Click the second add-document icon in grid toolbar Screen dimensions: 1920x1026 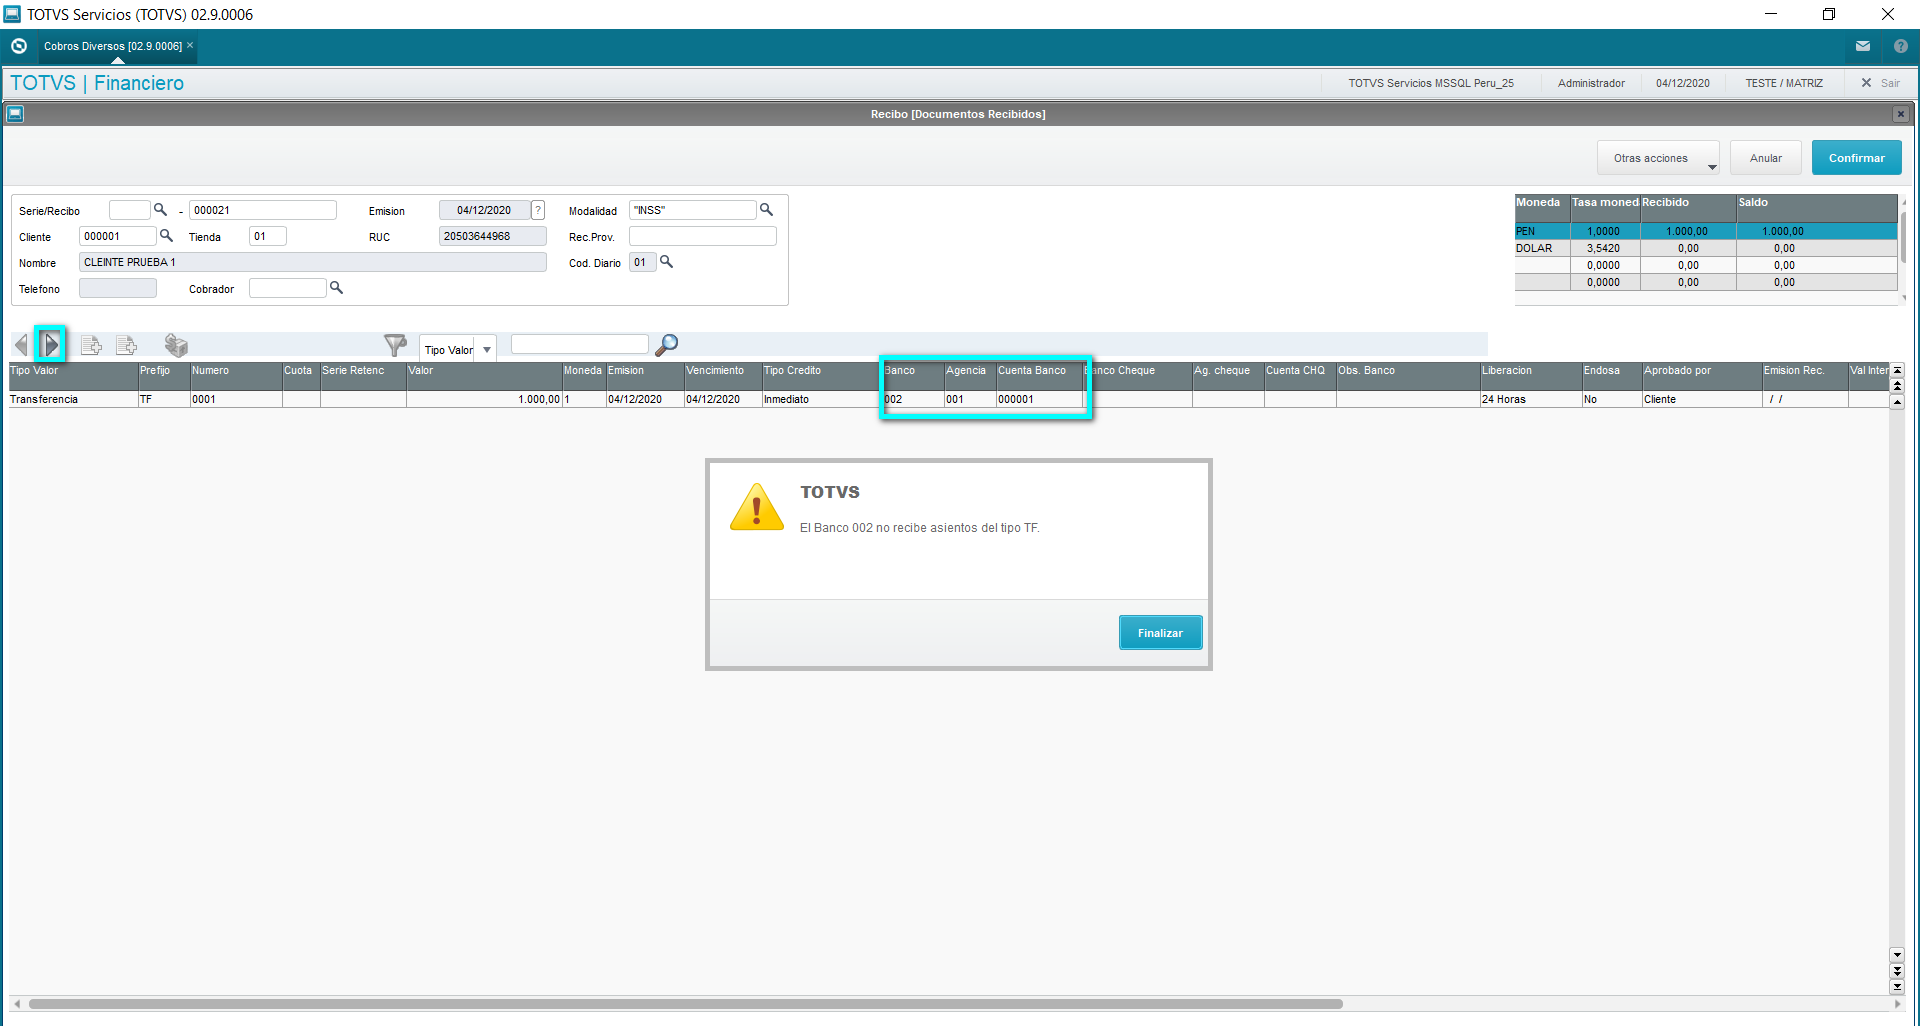tap(127, 345)
